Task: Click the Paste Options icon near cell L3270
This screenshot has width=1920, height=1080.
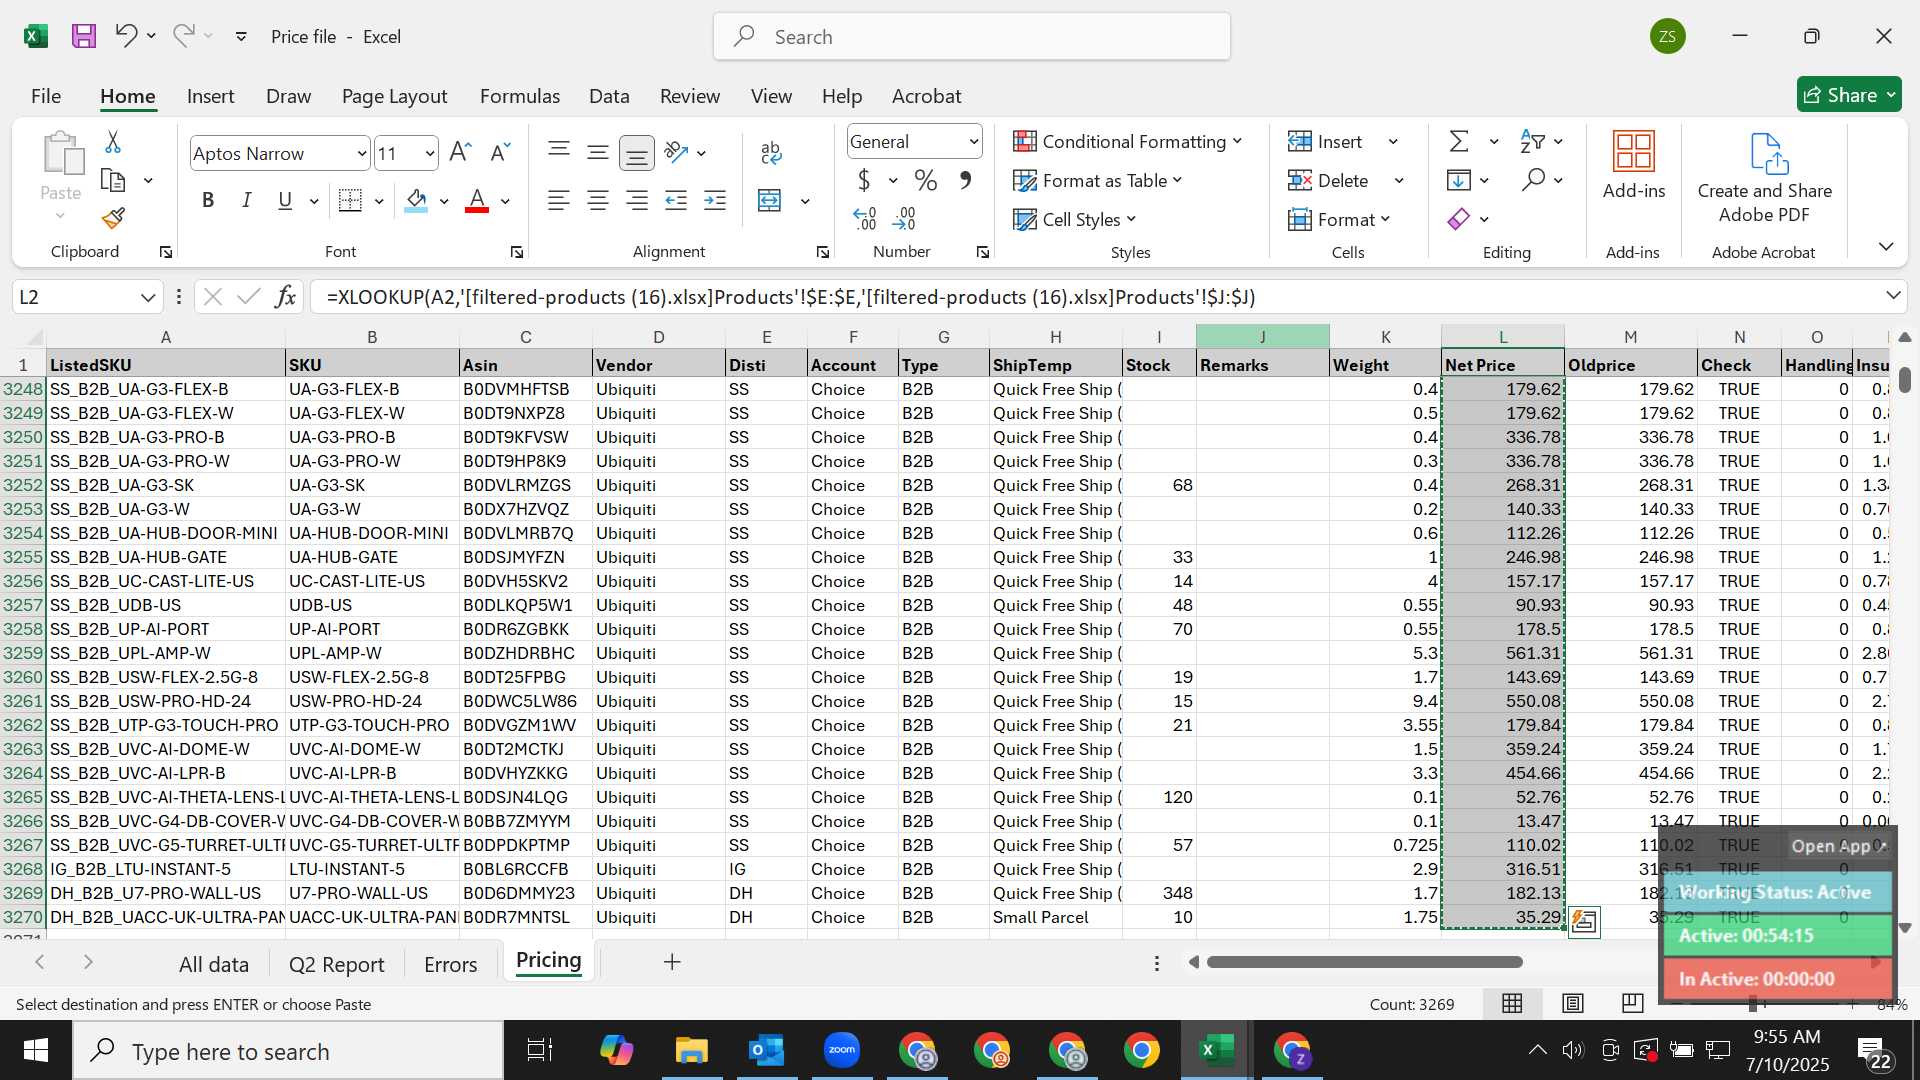Action: pyautogui.click(x=1584, y=921)
